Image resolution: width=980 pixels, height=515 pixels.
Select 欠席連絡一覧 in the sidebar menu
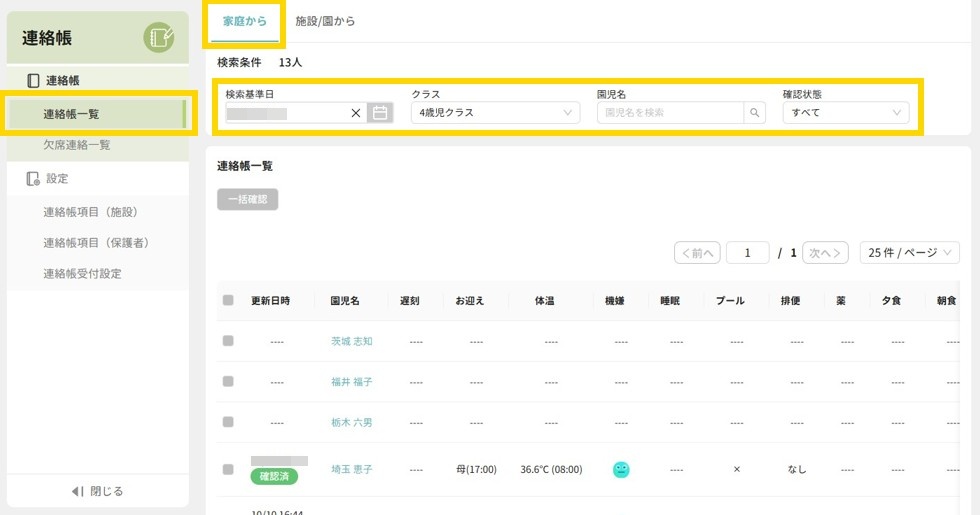point(77,145)
